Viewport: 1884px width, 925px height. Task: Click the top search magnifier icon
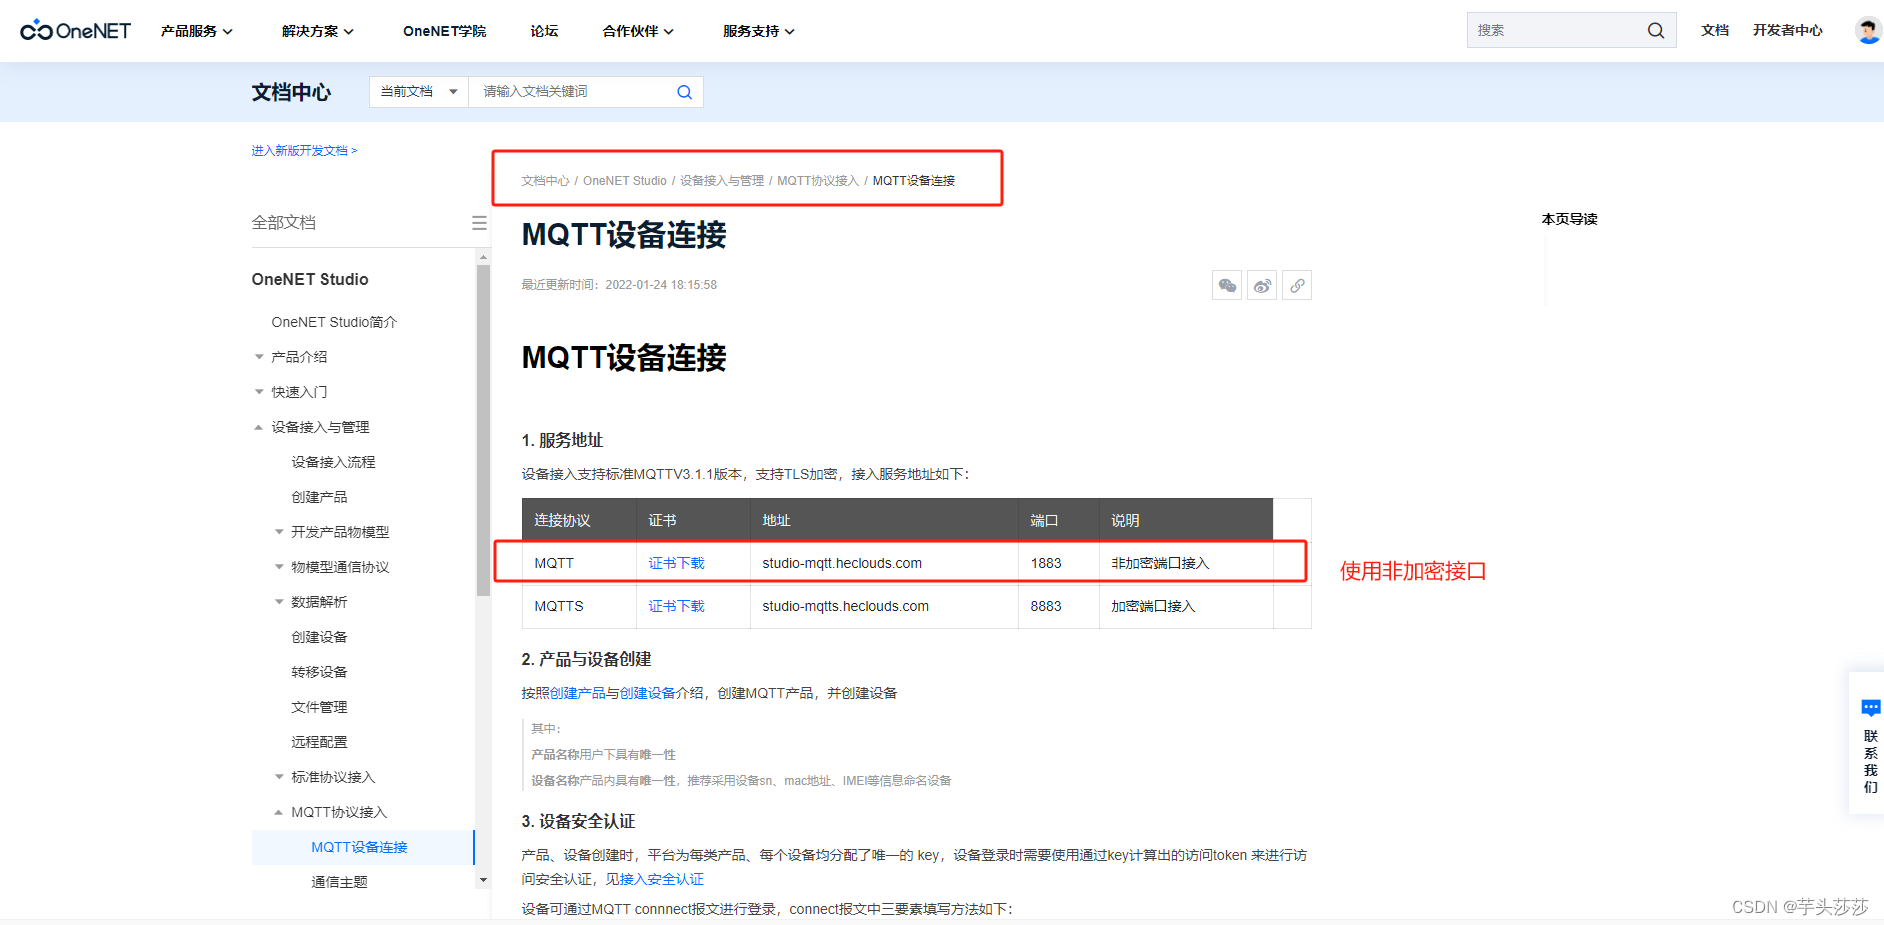[1656, 30]
